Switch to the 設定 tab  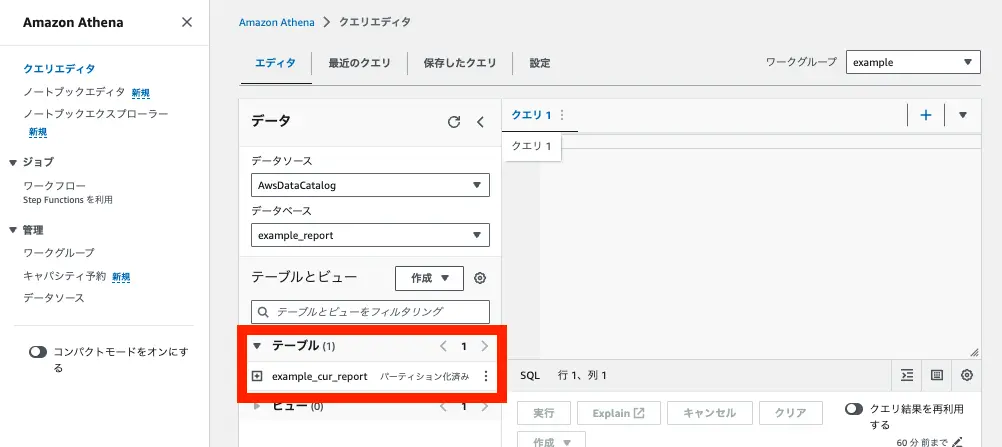[x=540, y=63]
